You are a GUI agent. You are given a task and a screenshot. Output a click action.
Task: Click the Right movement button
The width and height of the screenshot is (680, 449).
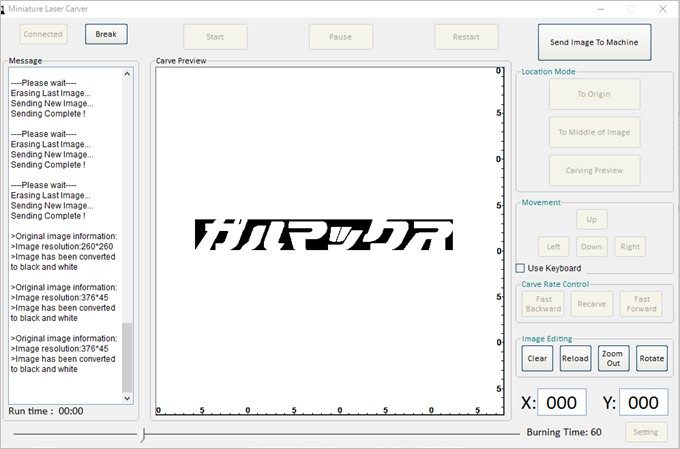pyautogui.click(x=630, y=247)
